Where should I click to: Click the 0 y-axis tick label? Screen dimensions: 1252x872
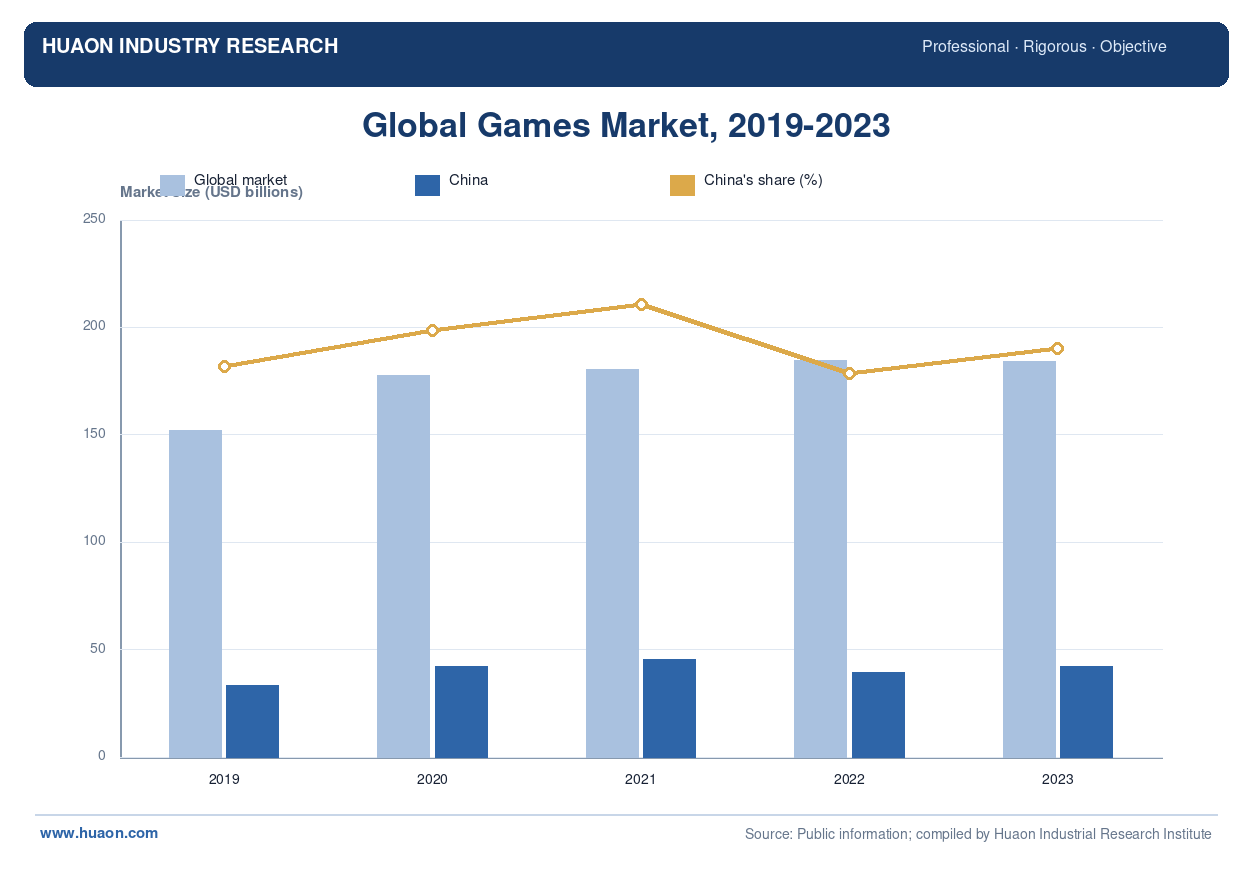point(102,756)
